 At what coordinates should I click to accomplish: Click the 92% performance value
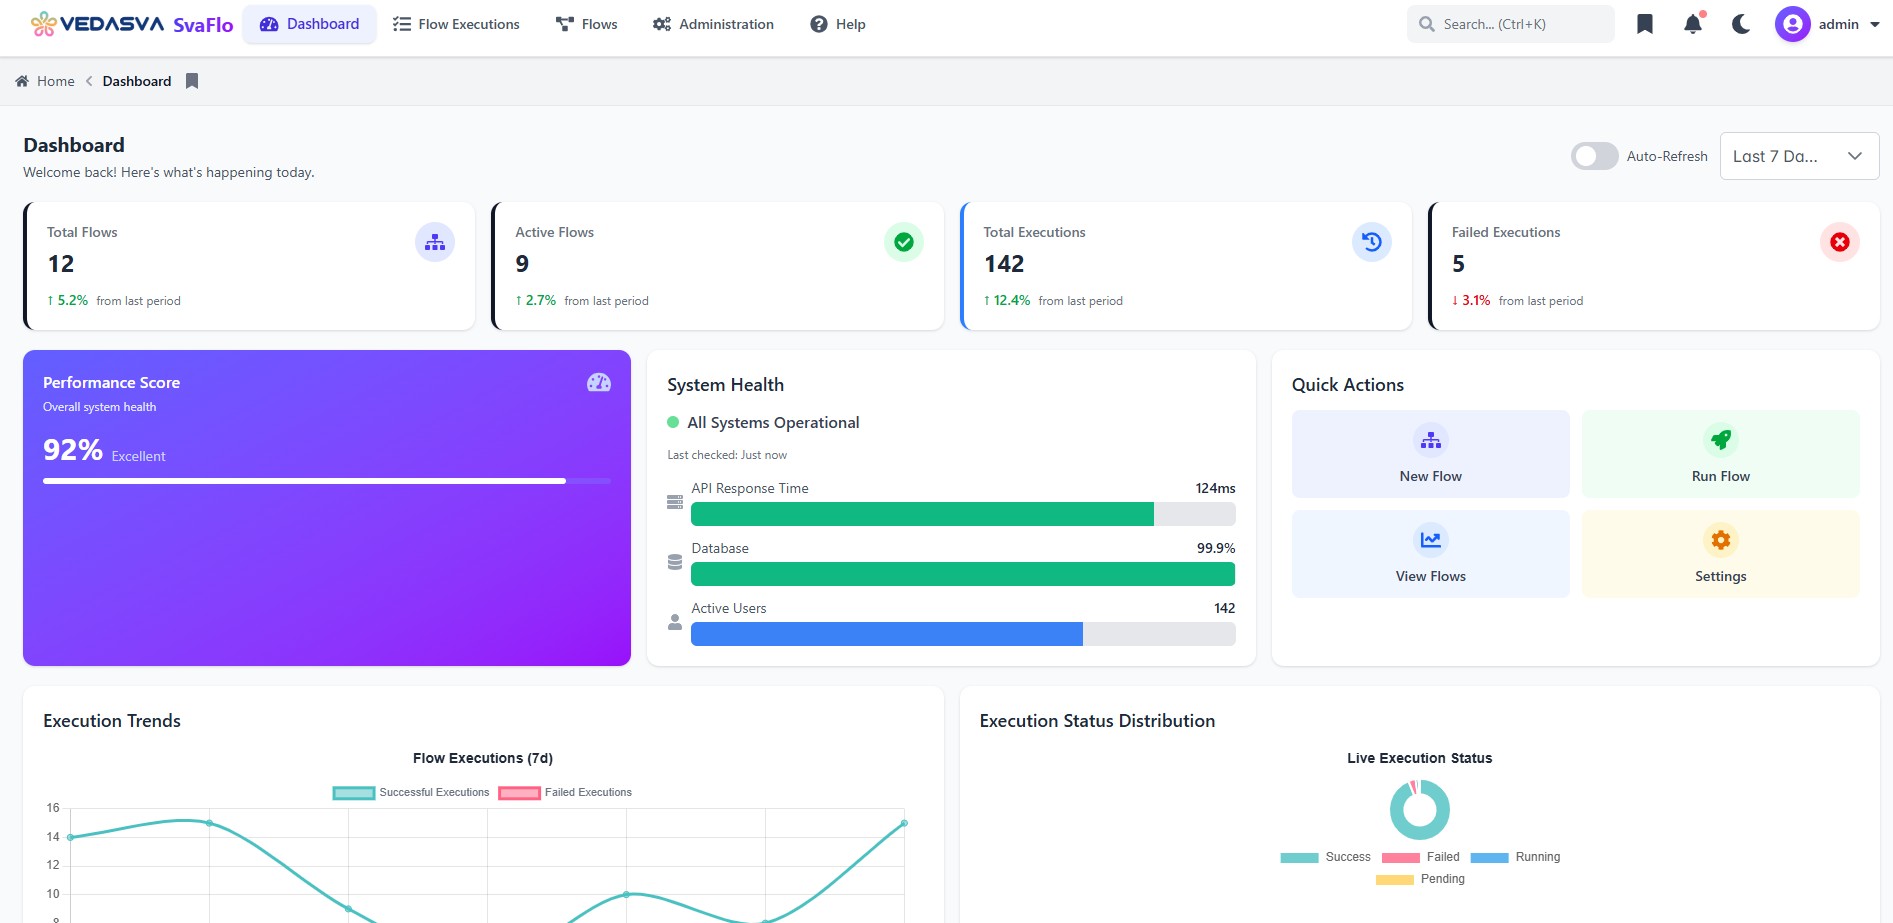[x=73, y=450]
